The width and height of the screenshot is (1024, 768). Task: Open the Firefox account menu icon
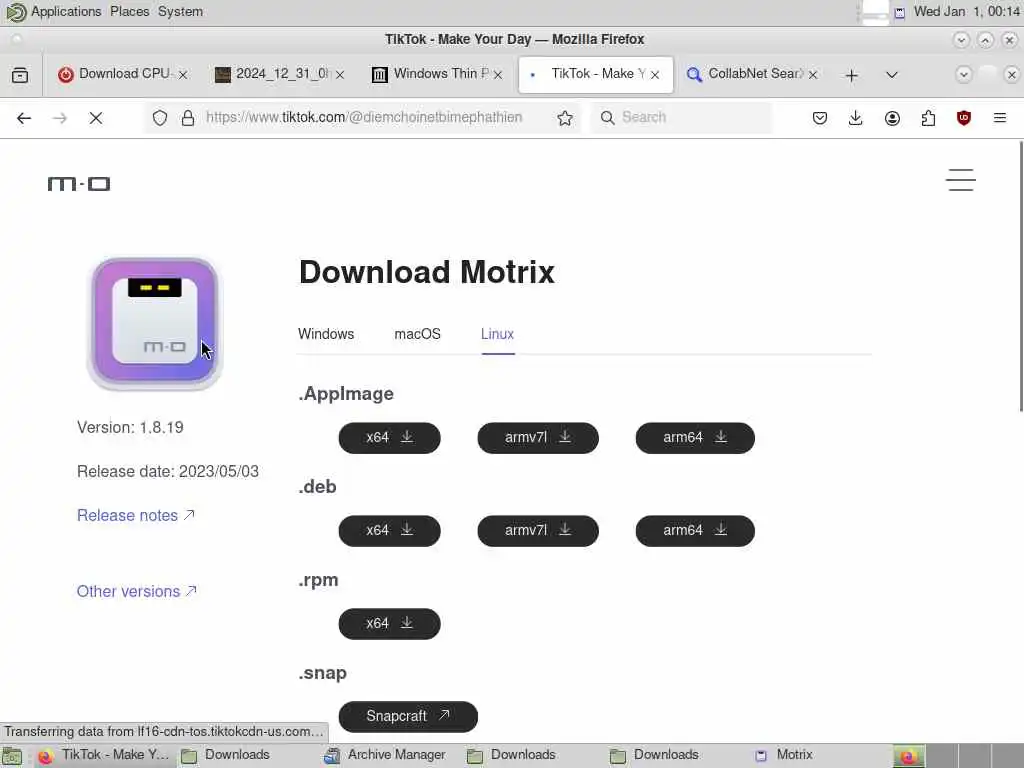[892, 118]
